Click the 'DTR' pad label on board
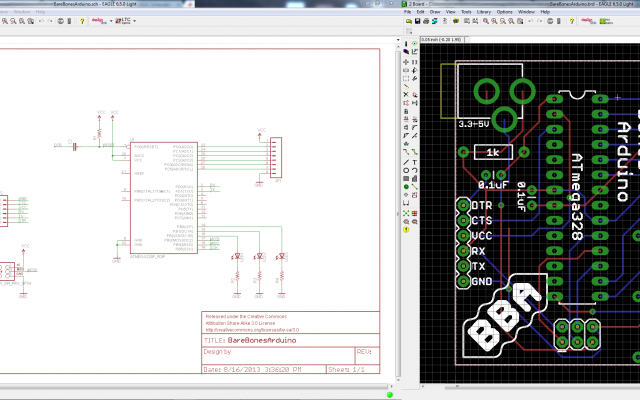This screenshot has height=400, width=640. [482, 205]
